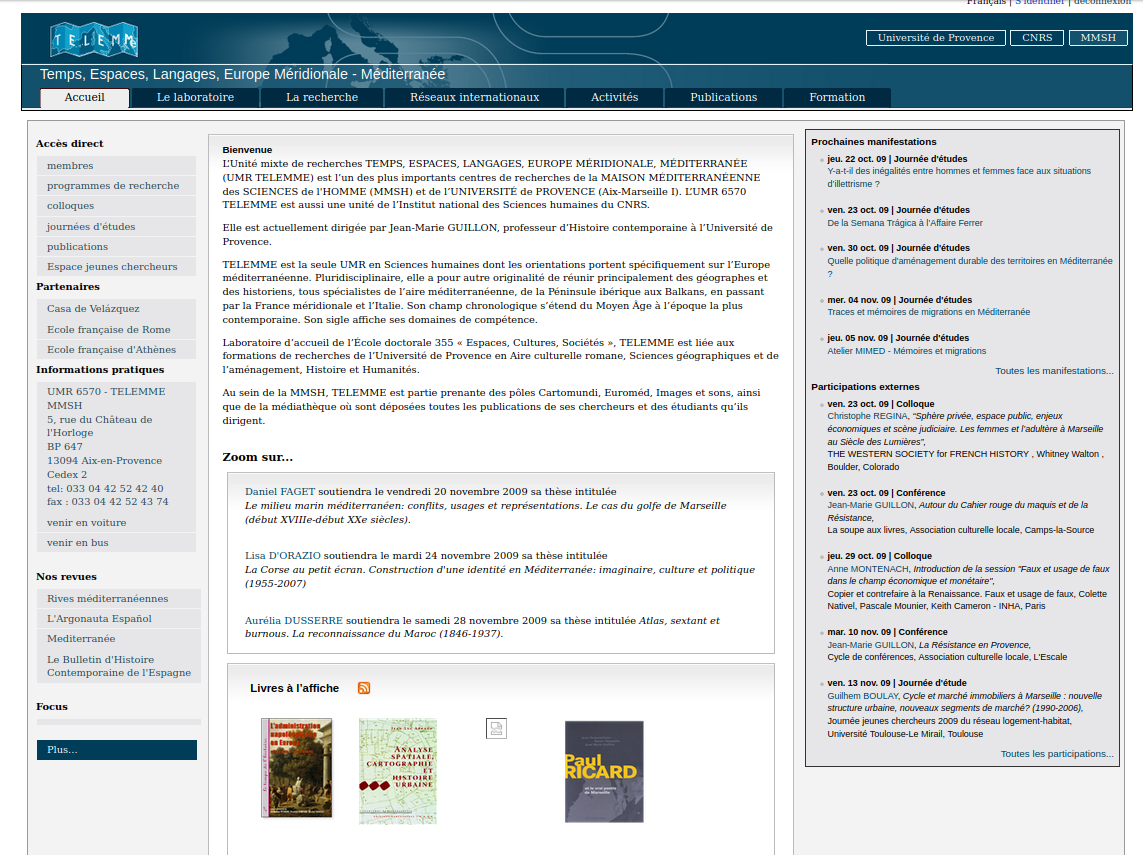1143x855 pixels.
Task: Open the L'administration napoléonienne book cover
Action: 297,768
